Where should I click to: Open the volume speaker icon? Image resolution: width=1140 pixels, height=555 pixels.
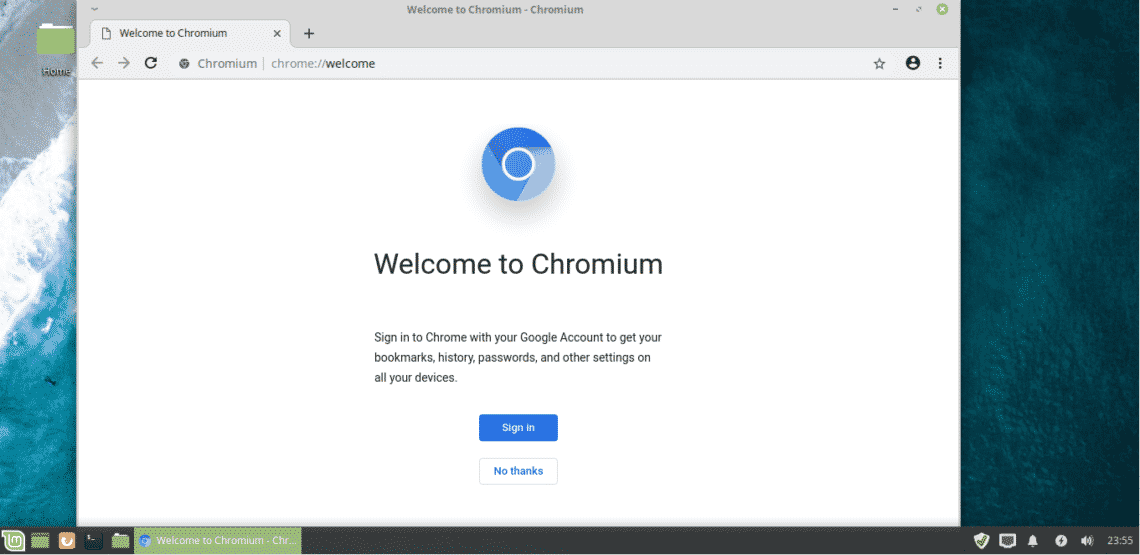point(1087,540)
